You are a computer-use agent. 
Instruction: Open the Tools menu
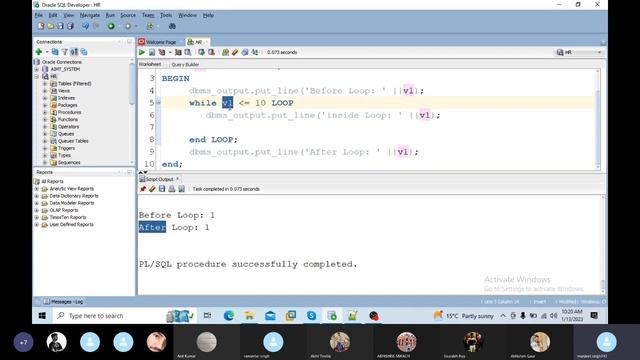click(166, 15)
